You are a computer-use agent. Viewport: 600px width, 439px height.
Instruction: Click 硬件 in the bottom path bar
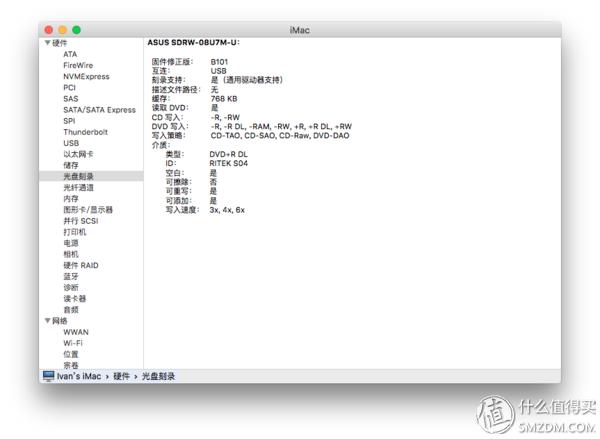[x=121, y=376]
